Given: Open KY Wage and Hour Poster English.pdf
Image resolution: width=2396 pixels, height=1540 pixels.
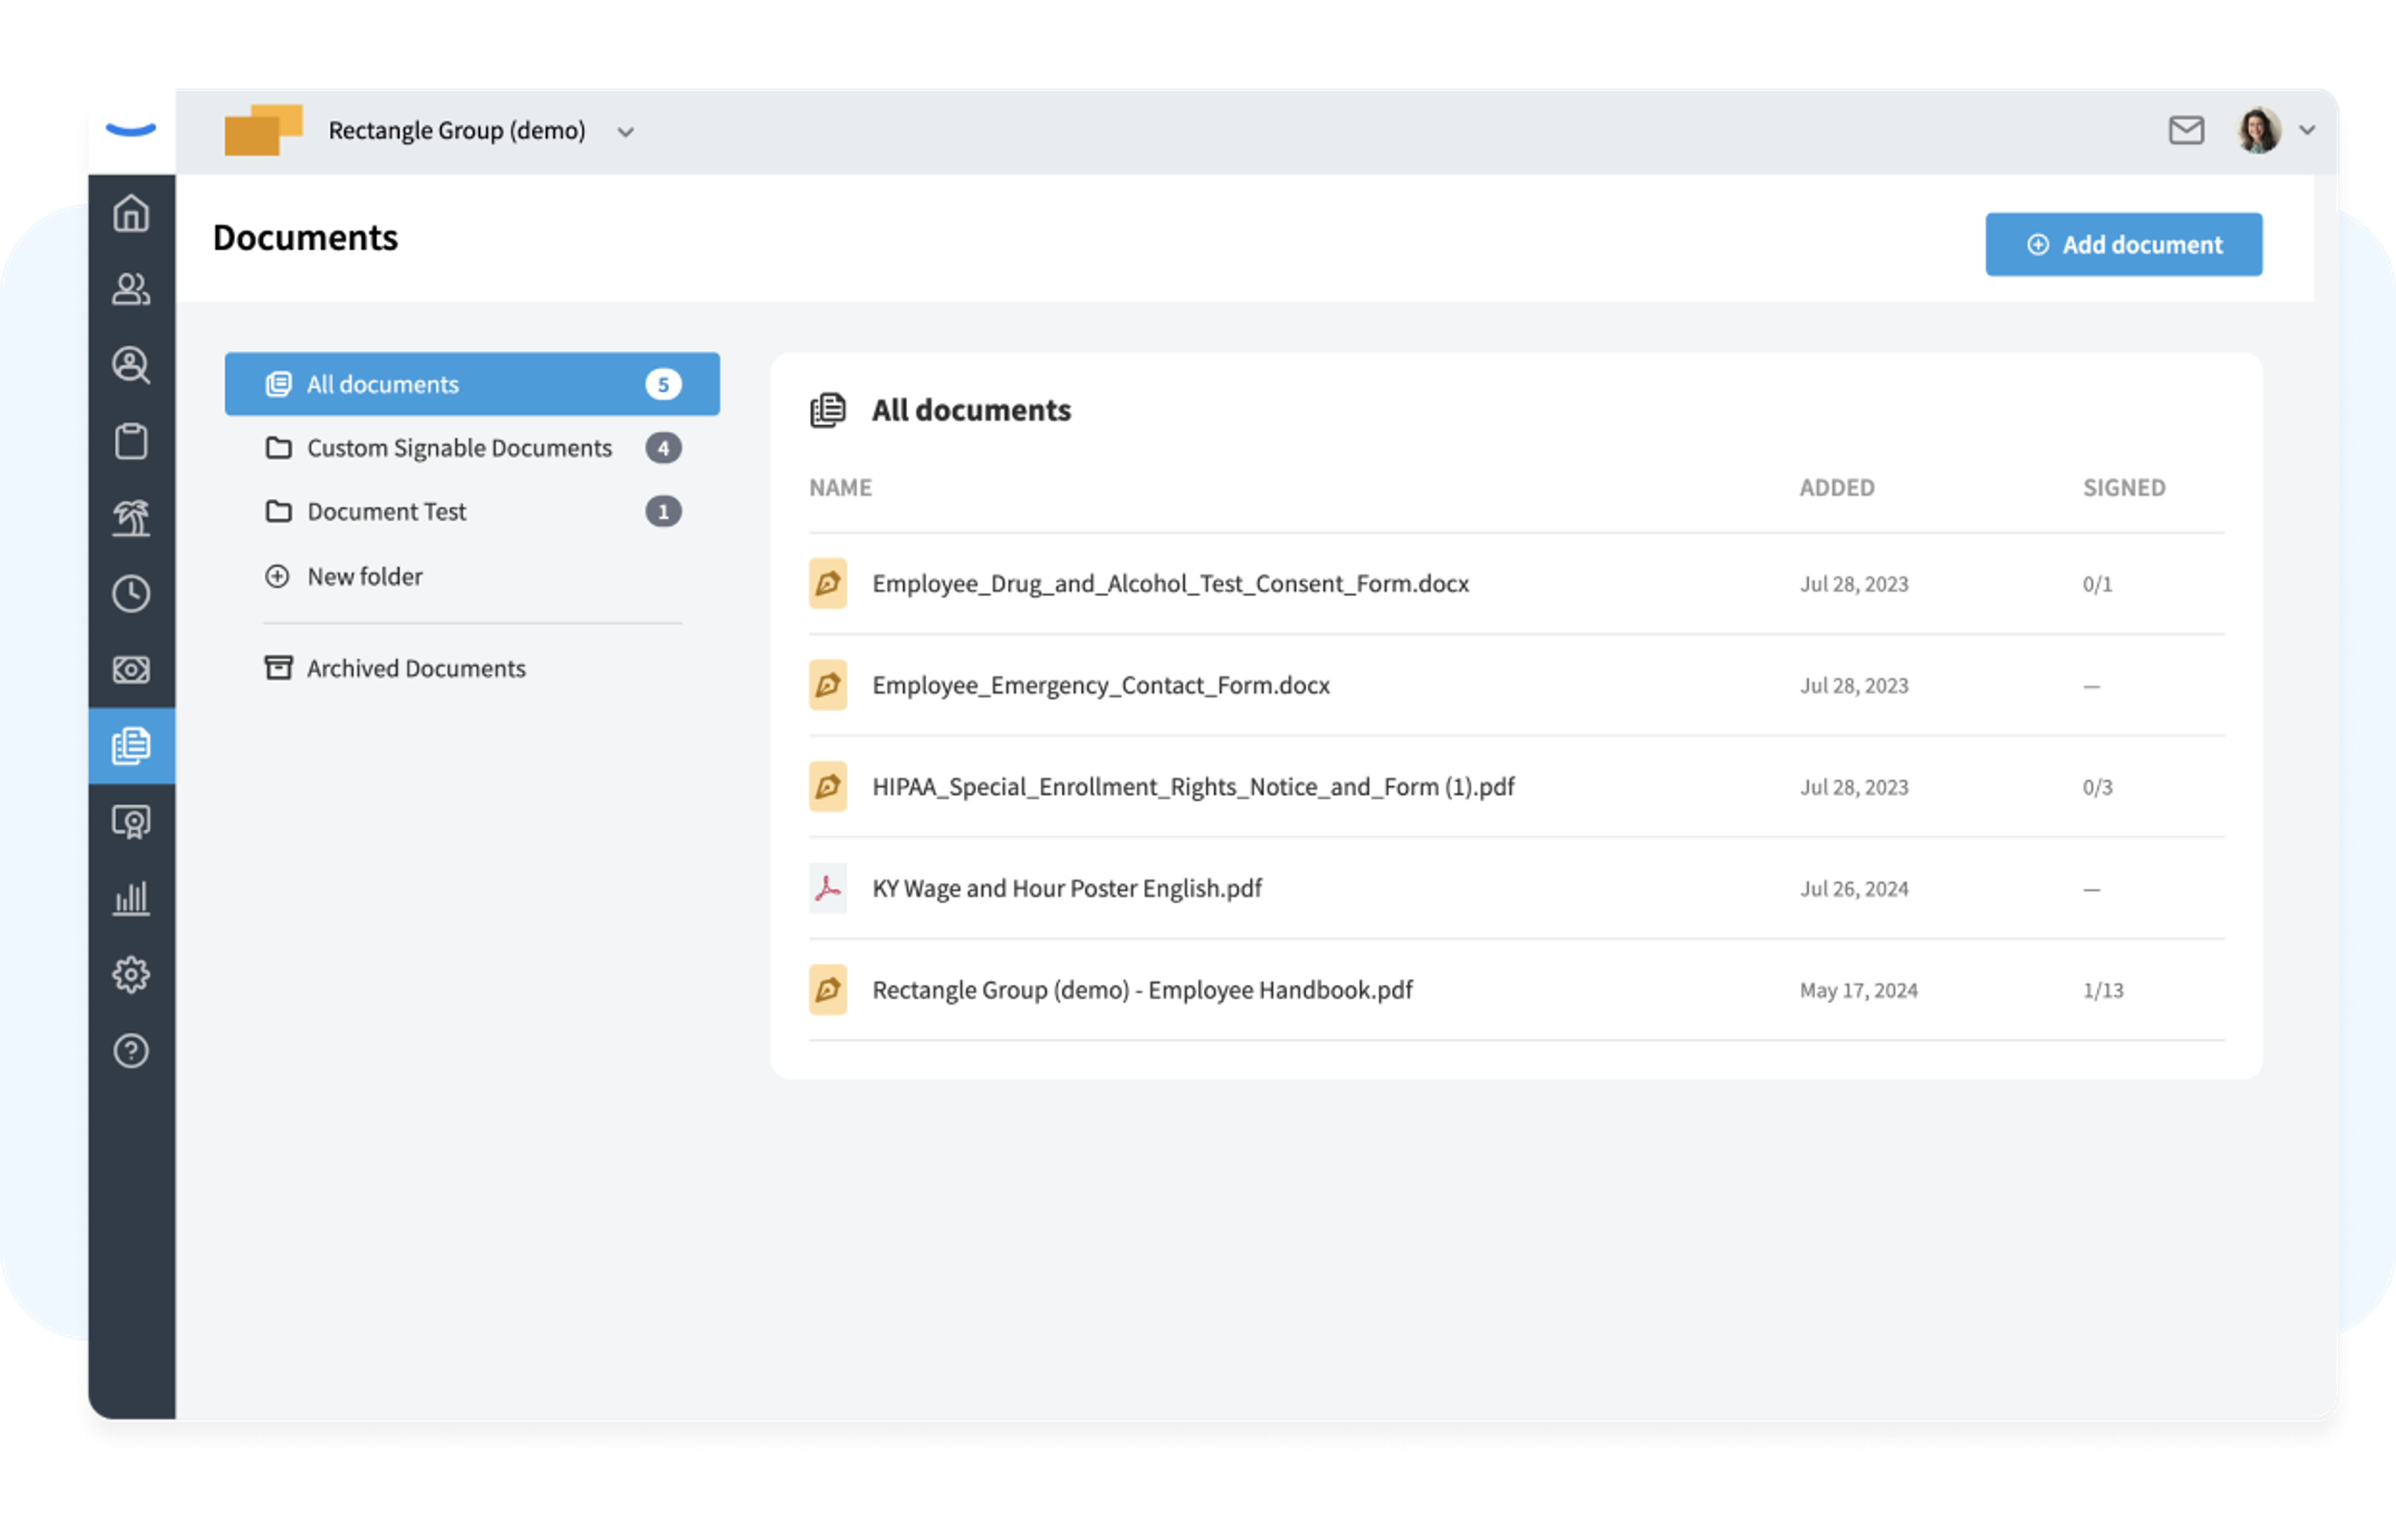Looking at the screenshot, I should (x=1067, y=889).
